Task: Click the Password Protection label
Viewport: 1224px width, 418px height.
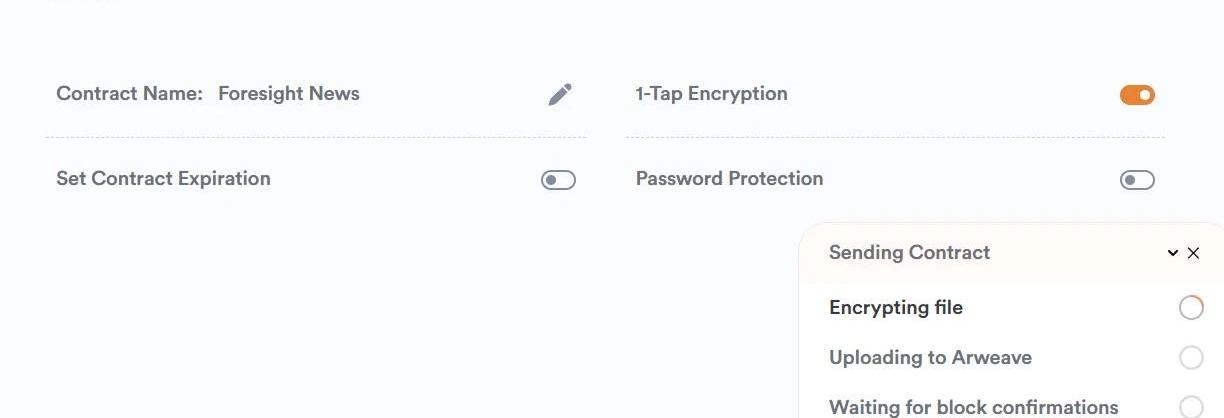Action: [x=730, y=179]
